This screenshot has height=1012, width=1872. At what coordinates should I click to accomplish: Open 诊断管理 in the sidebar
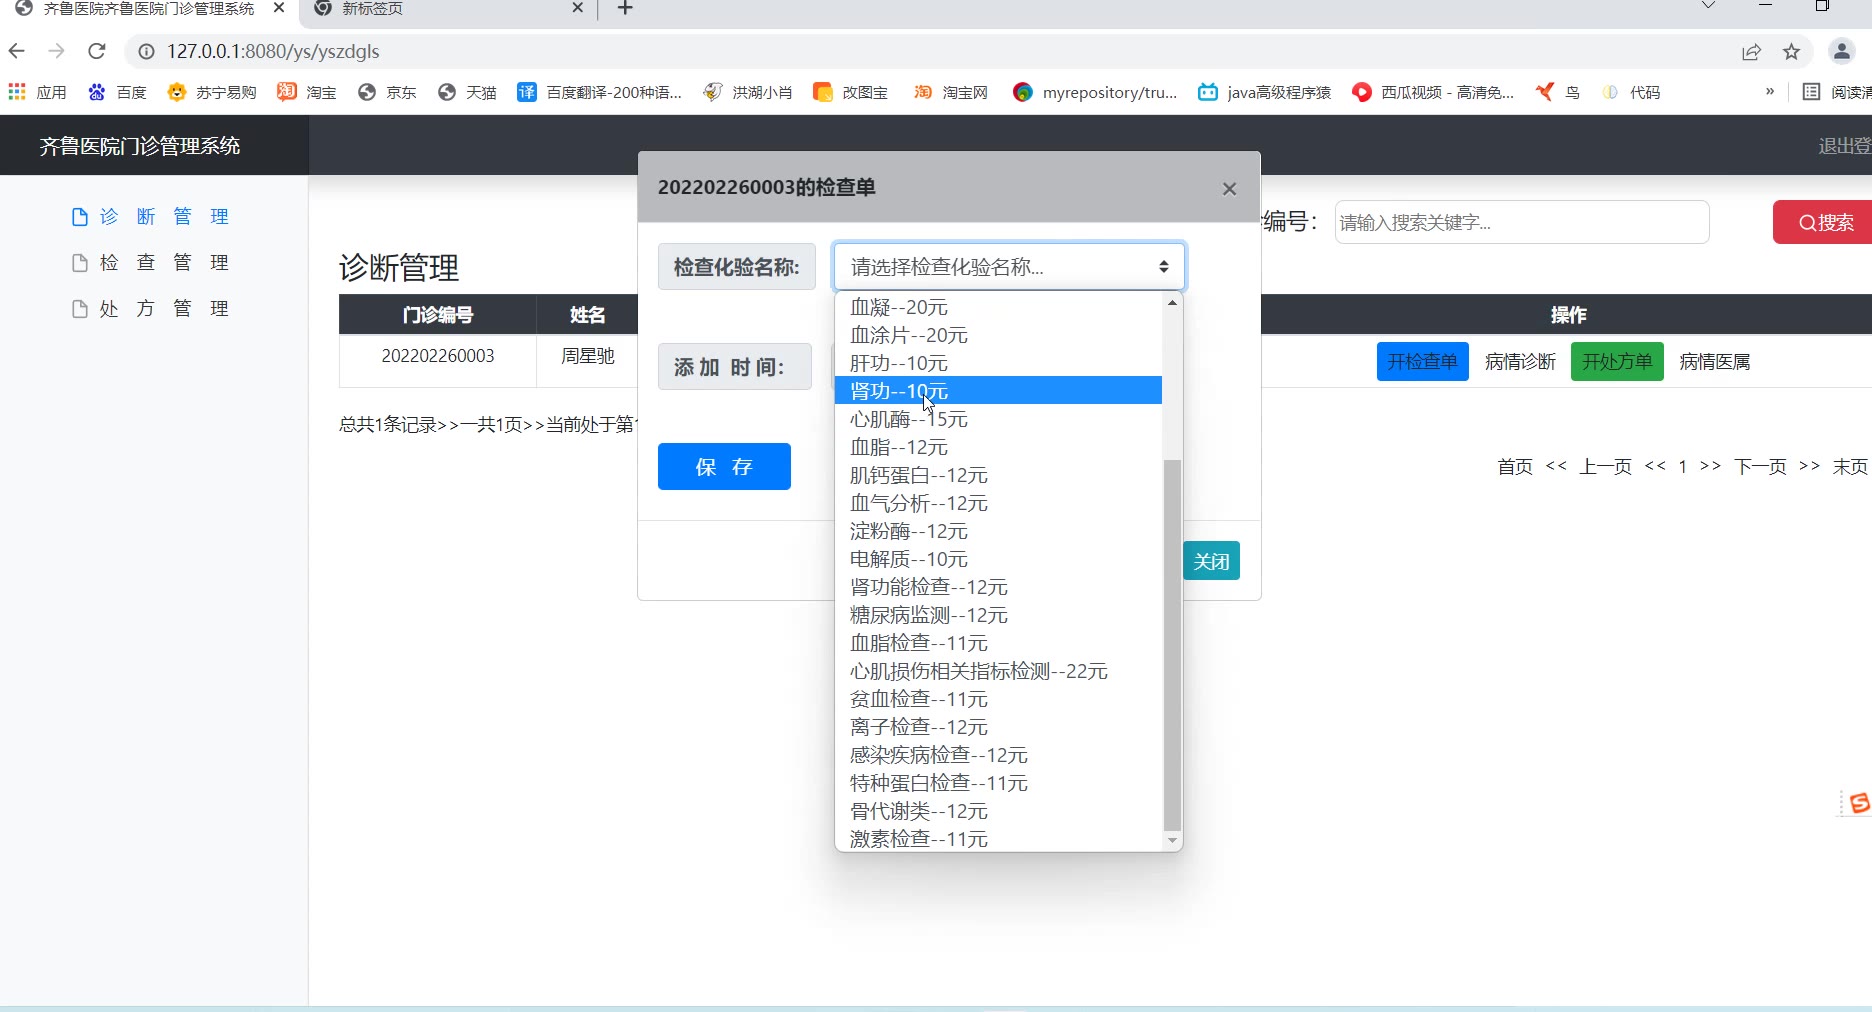[x=150, y=217]
